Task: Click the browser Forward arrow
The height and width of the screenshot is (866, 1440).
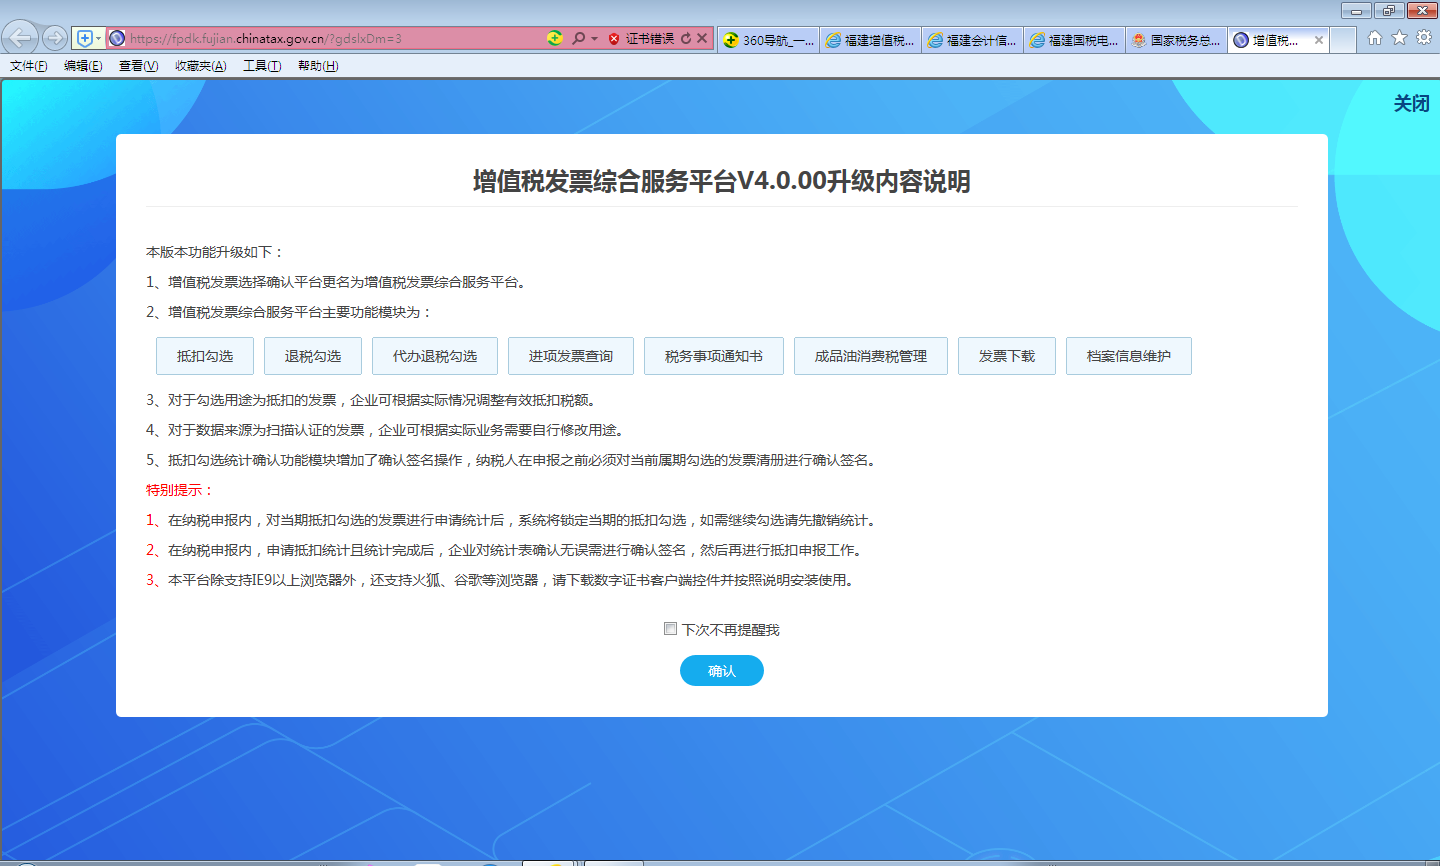Action: (x=55, y=39)
